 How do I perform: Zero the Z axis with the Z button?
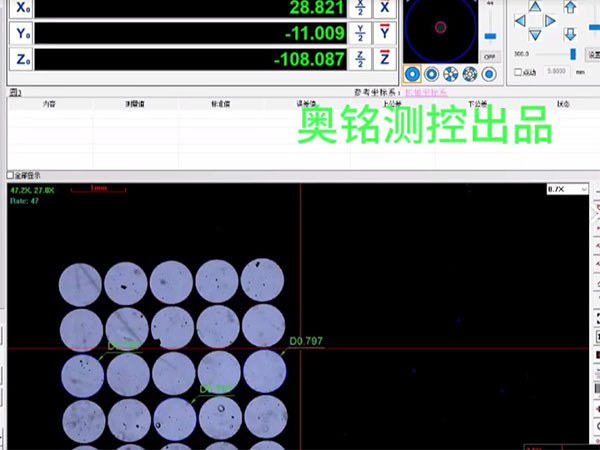(384, 60)
